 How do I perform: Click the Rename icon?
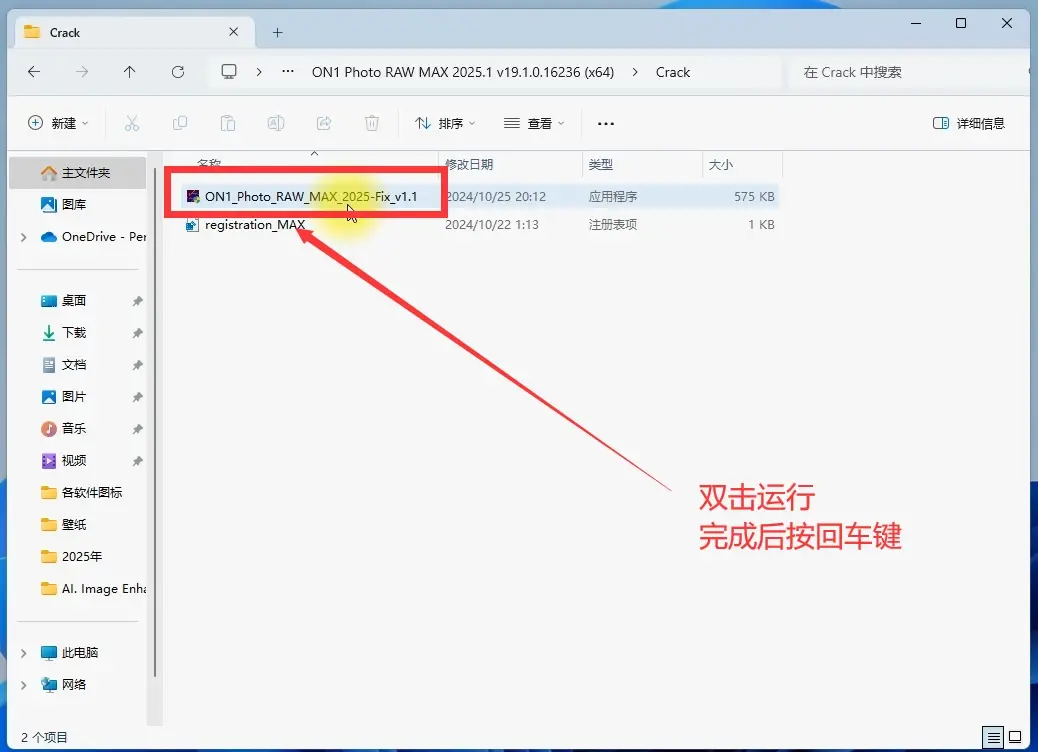[275, 123]
